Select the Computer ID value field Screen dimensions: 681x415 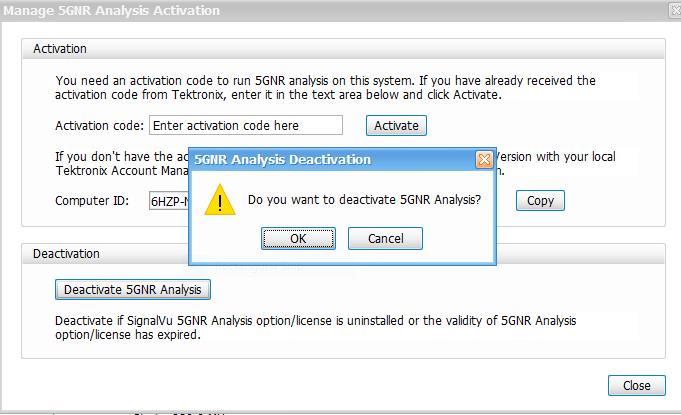[x=168, y=201]
